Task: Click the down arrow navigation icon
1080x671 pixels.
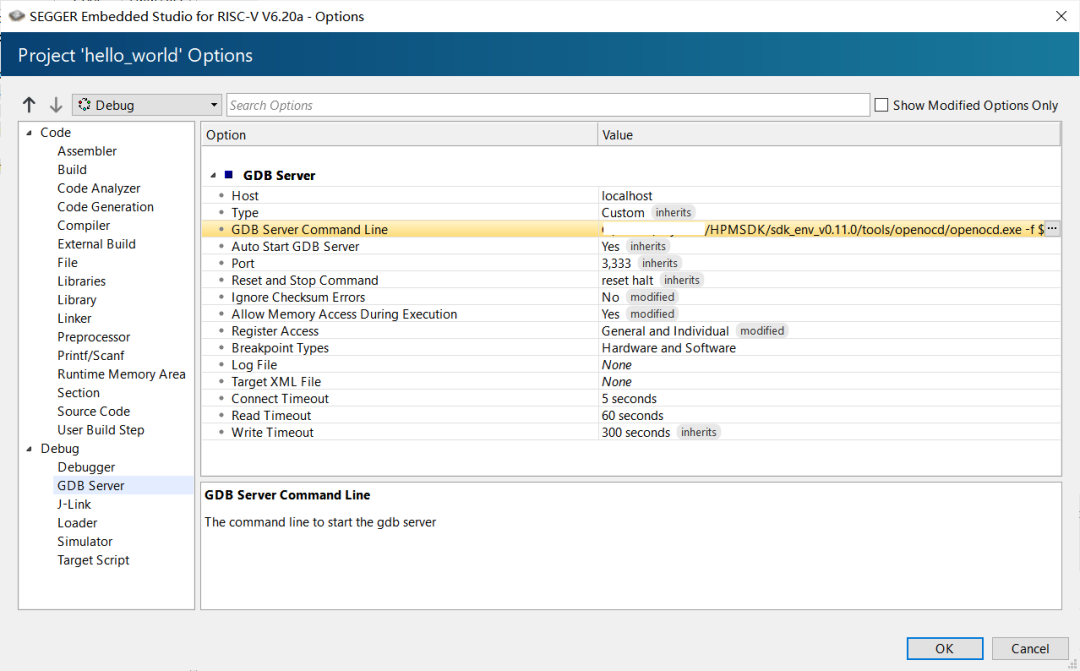Action: (x=56, y=105)
